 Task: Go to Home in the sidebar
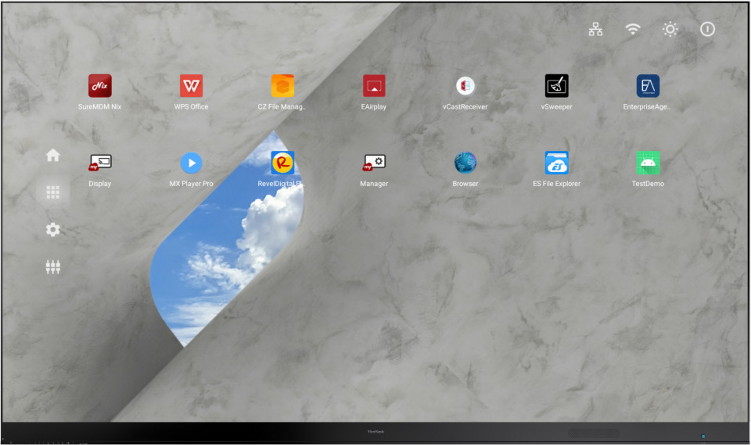click(x=53, y=156)
